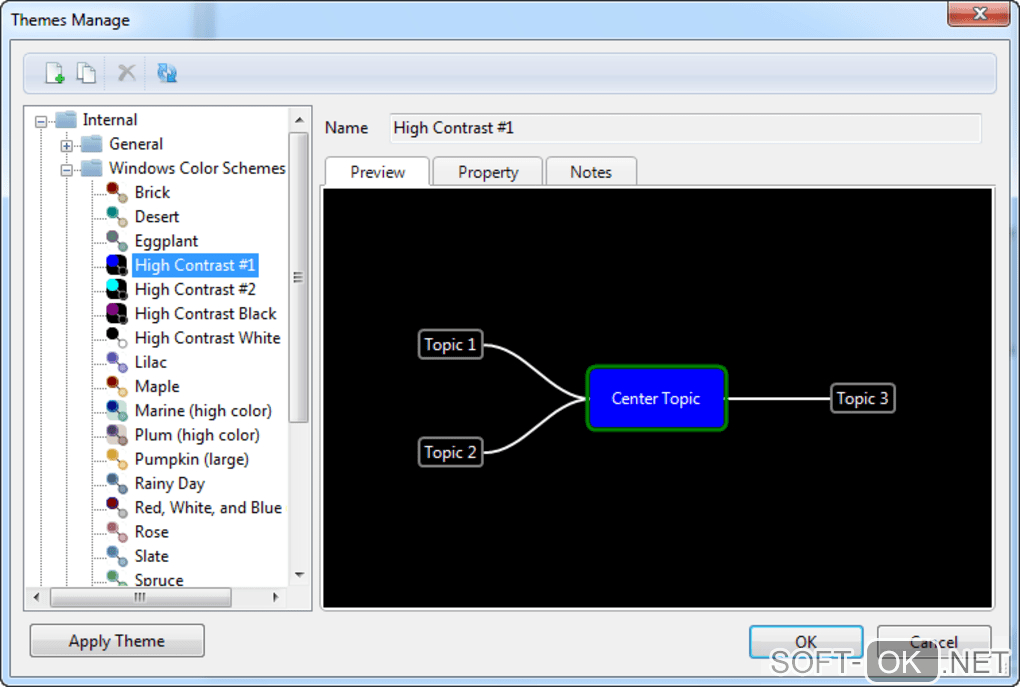Select the Rose theme label
The width and height of the screenshot is (1020, 687).
(x=152, y=532)
